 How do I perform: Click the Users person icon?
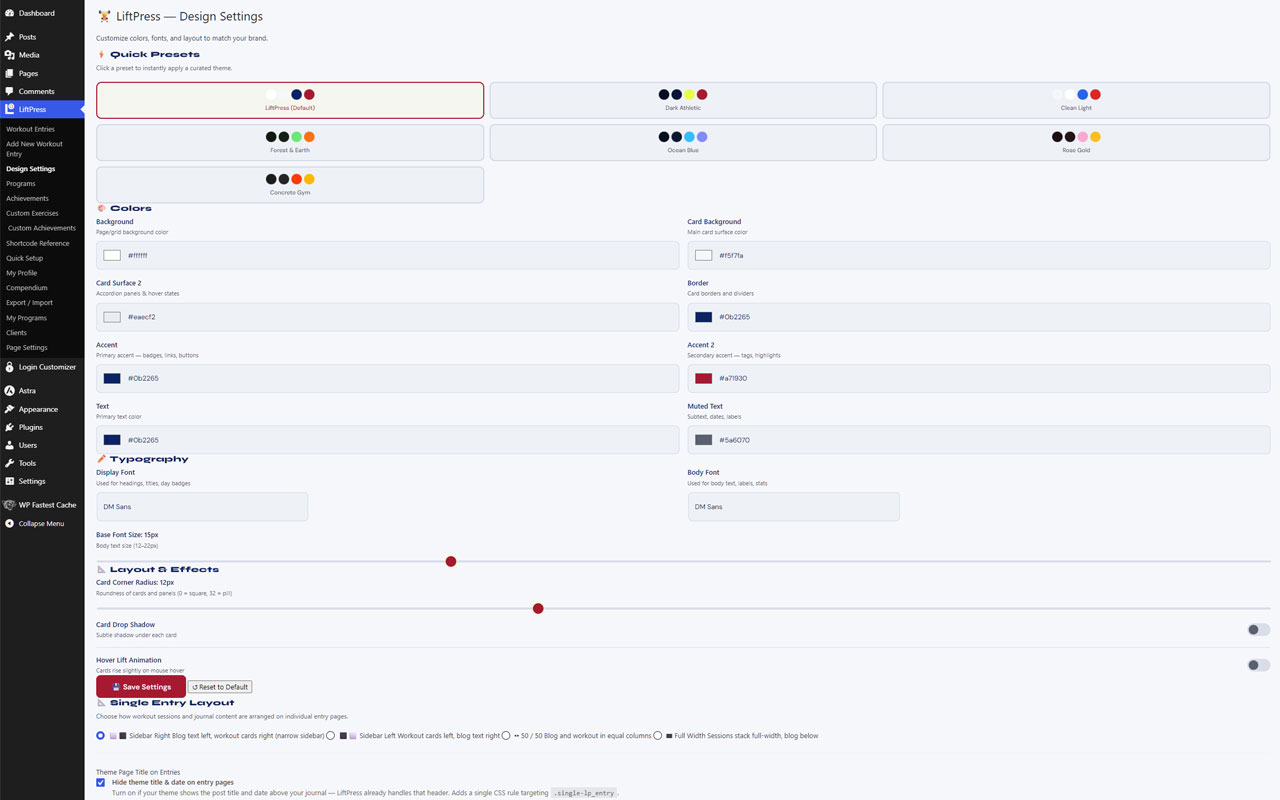(10, 445)
